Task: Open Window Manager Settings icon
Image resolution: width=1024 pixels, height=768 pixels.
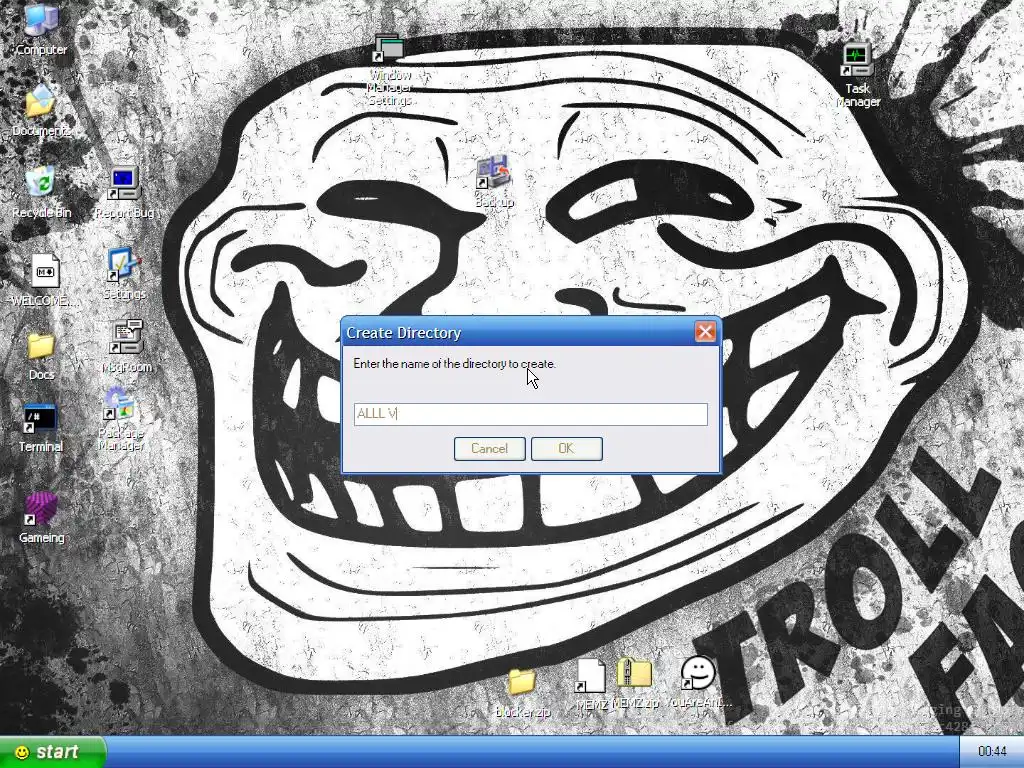Action: pyautogui.click(x=390, y=70)
